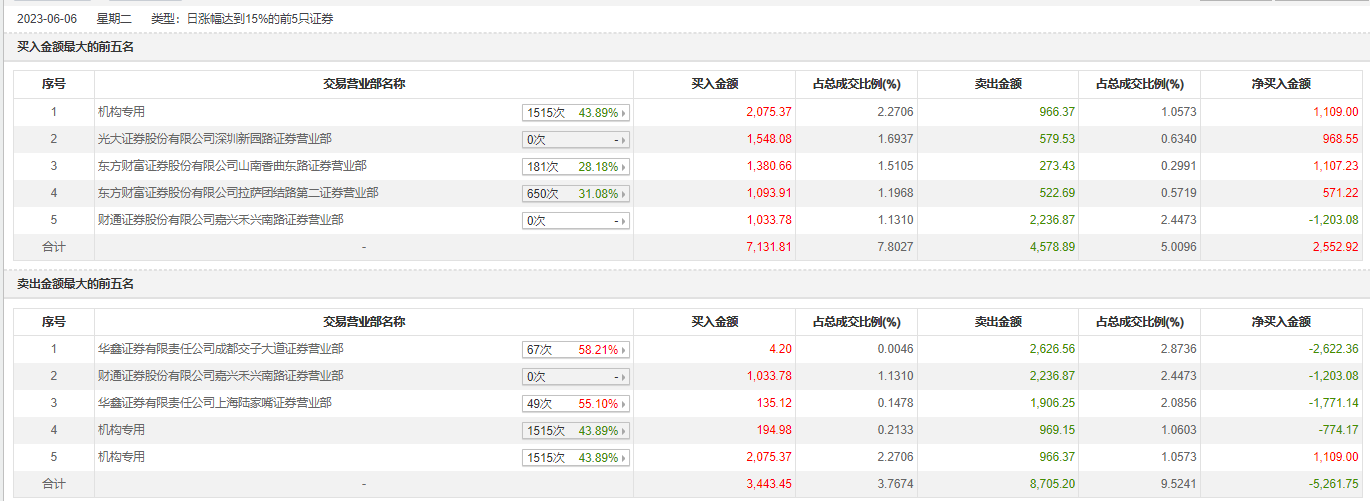
Task: Click the buy table's 交易营业部名称 header
Action: 364,84
